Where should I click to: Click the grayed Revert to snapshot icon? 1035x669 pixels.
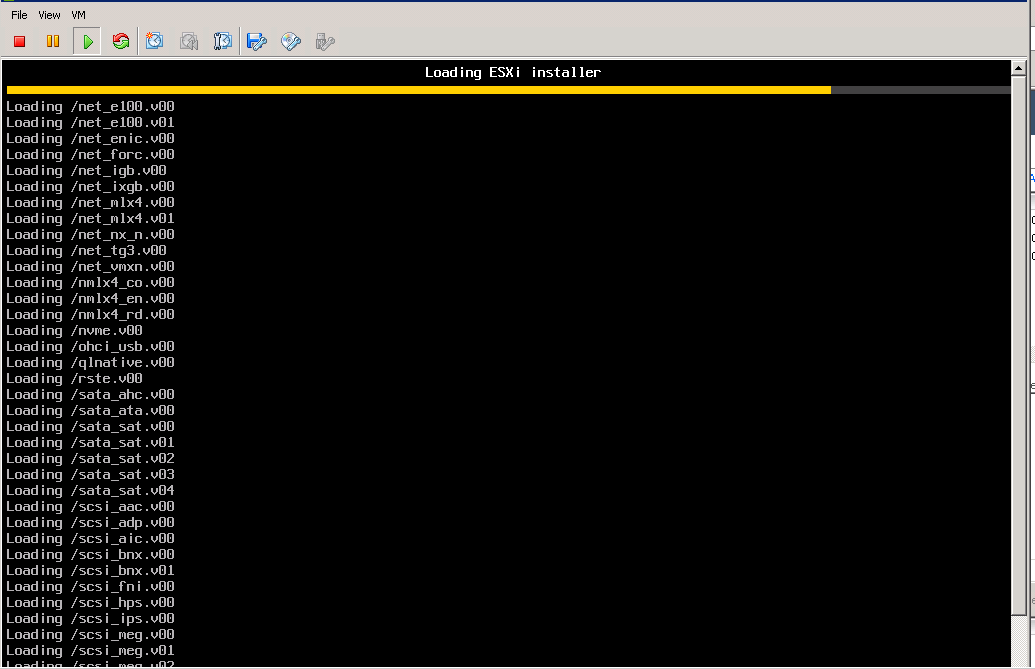coord(189,41)
